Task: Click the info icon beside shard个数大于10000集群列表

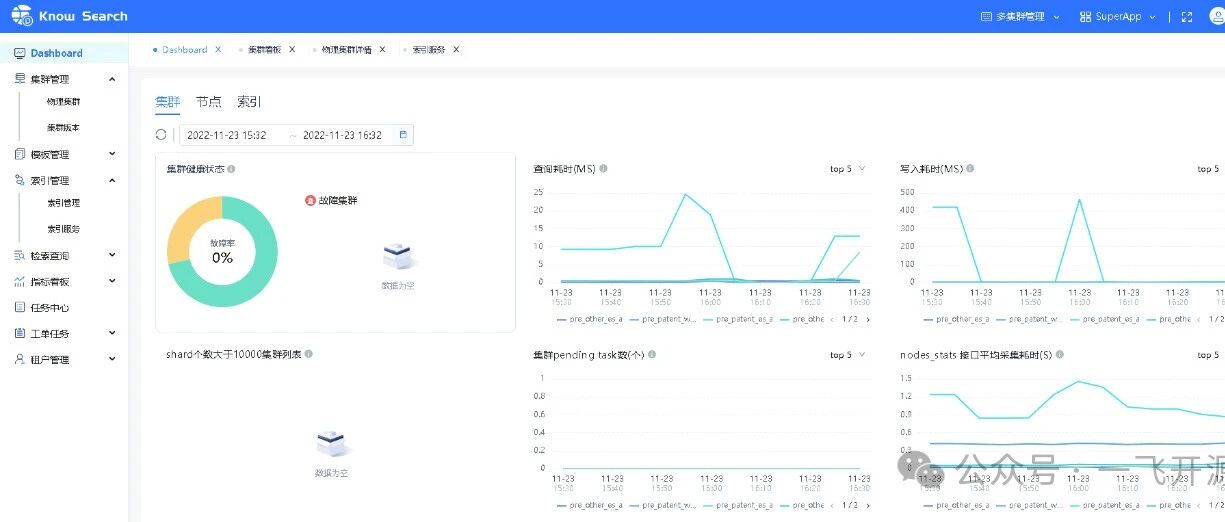Action: tap(308, 354)
